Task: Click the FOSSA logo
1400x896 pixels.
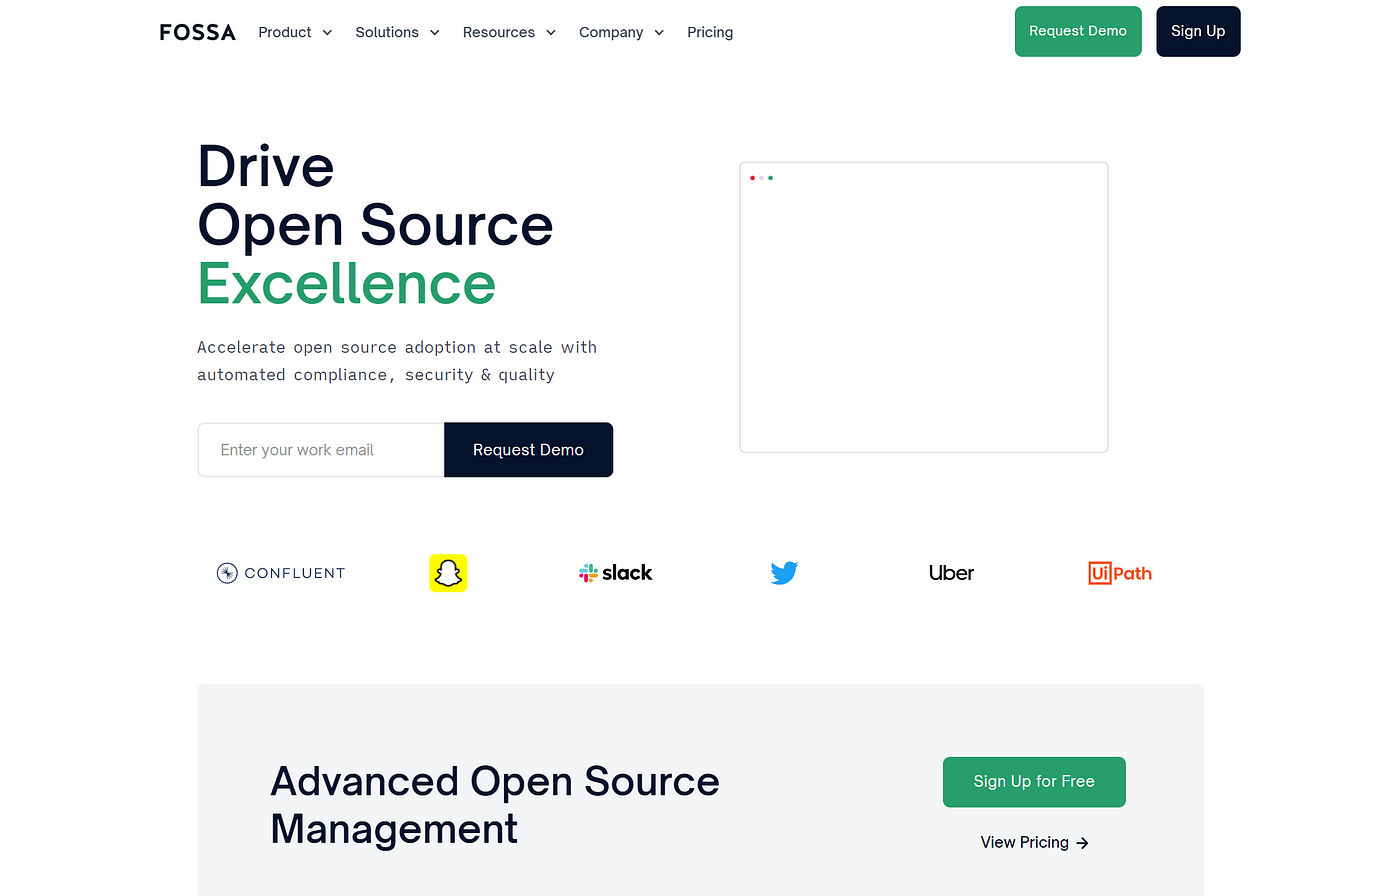Action: [197, 32]
